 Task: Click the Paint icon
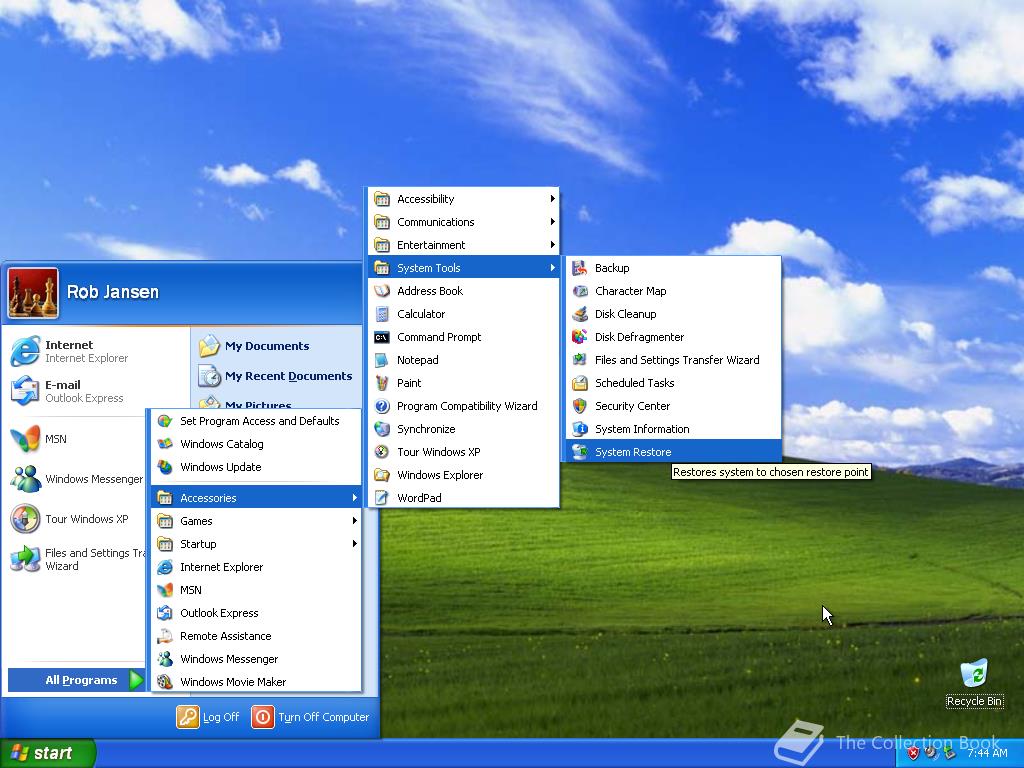pyautogui.click(x=381, y=383)
